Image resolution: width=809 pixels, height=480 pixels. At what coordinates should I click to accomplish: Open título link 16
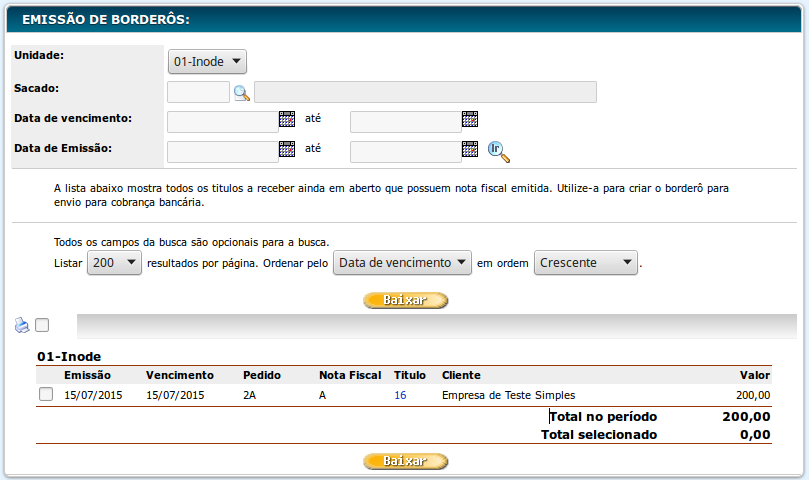(400, 395)
